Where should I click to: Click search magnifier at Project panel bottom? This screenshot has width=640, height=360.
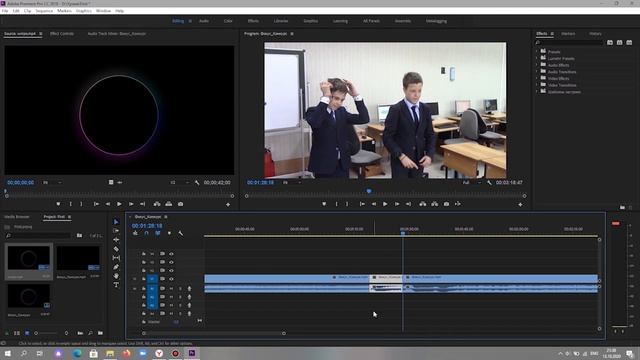(90, 333)
